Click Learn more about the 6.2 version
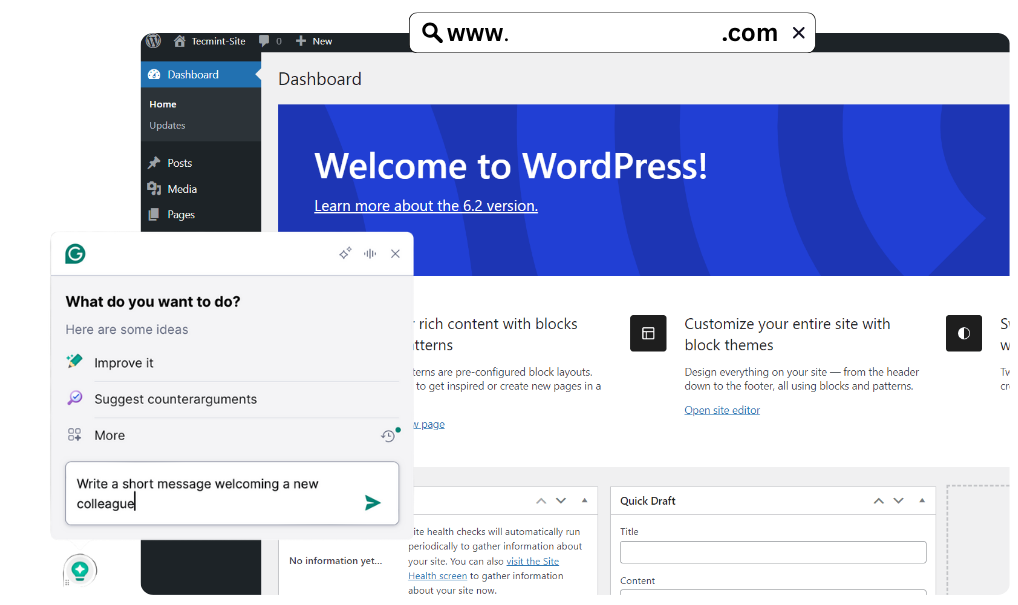 tap(426, 206)
